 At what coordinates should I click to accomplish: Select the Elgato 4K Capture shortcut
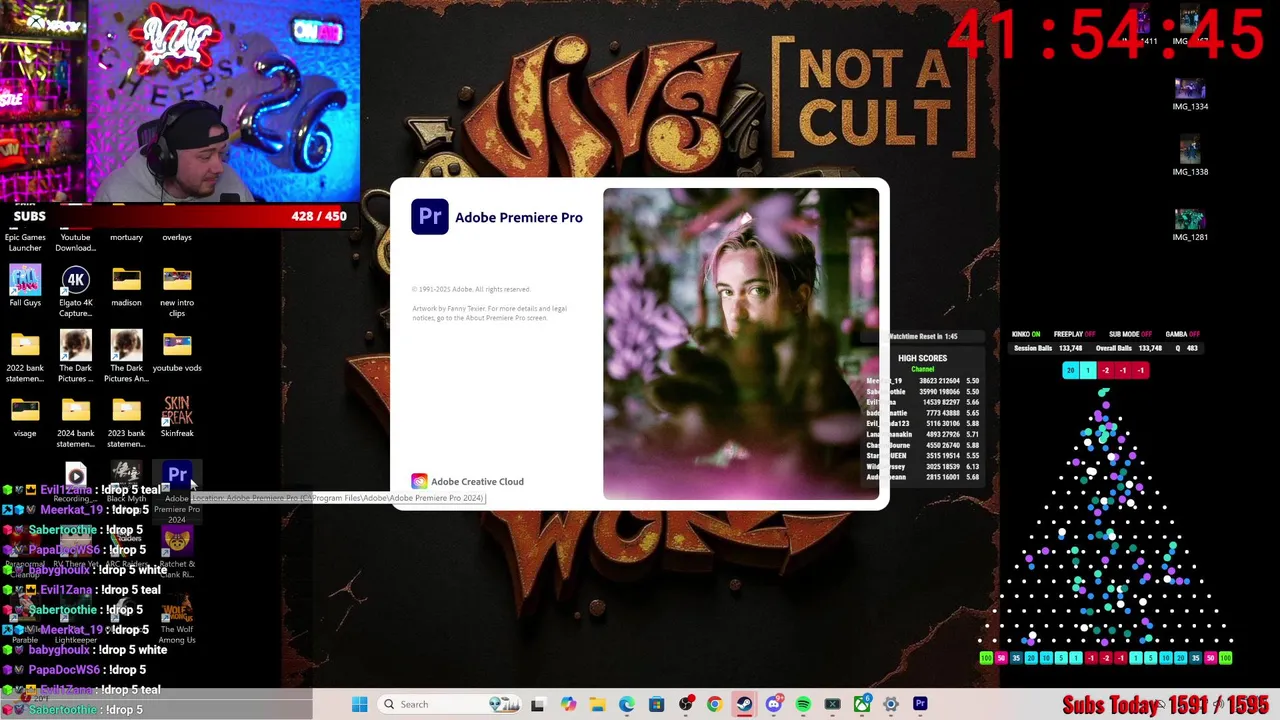pos(76,291)
